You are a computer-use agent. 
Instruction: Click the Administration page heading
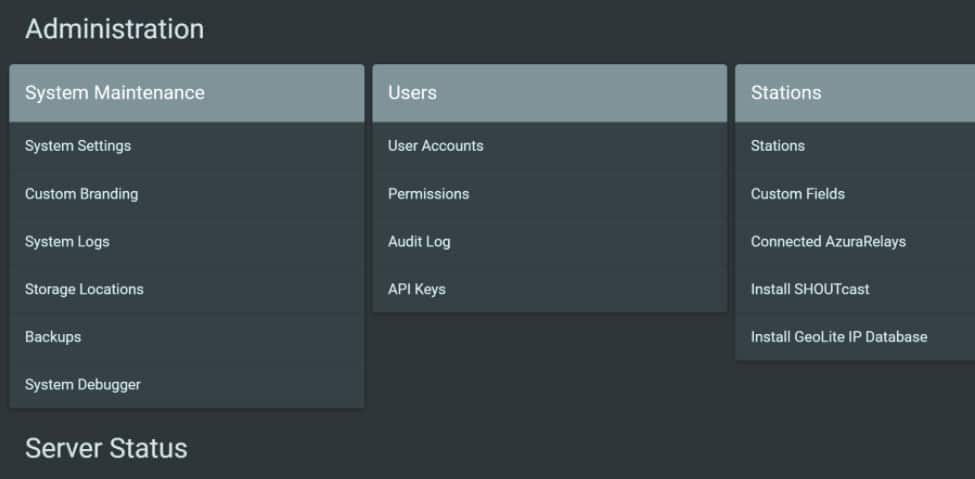114,29
